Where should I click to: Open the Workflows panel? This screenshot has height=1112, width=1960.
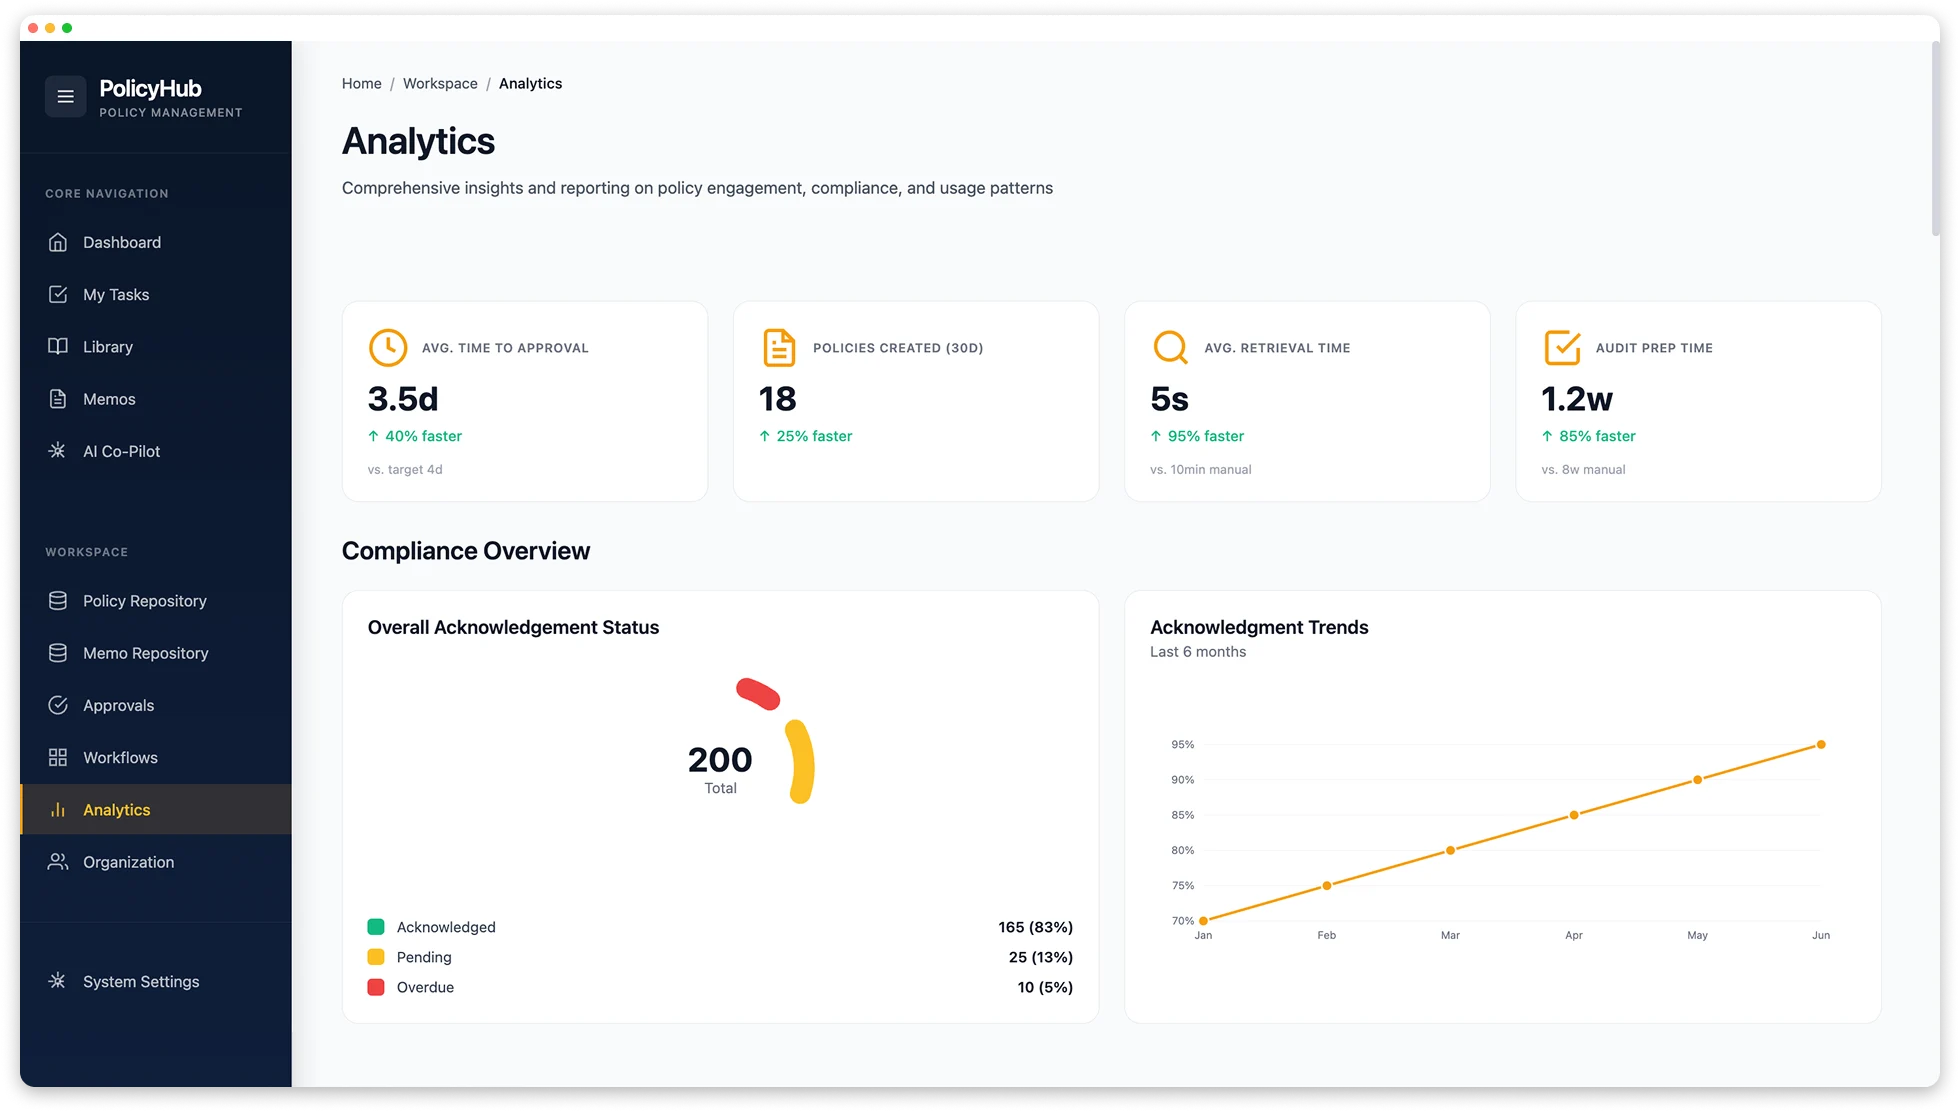point(119,757)
